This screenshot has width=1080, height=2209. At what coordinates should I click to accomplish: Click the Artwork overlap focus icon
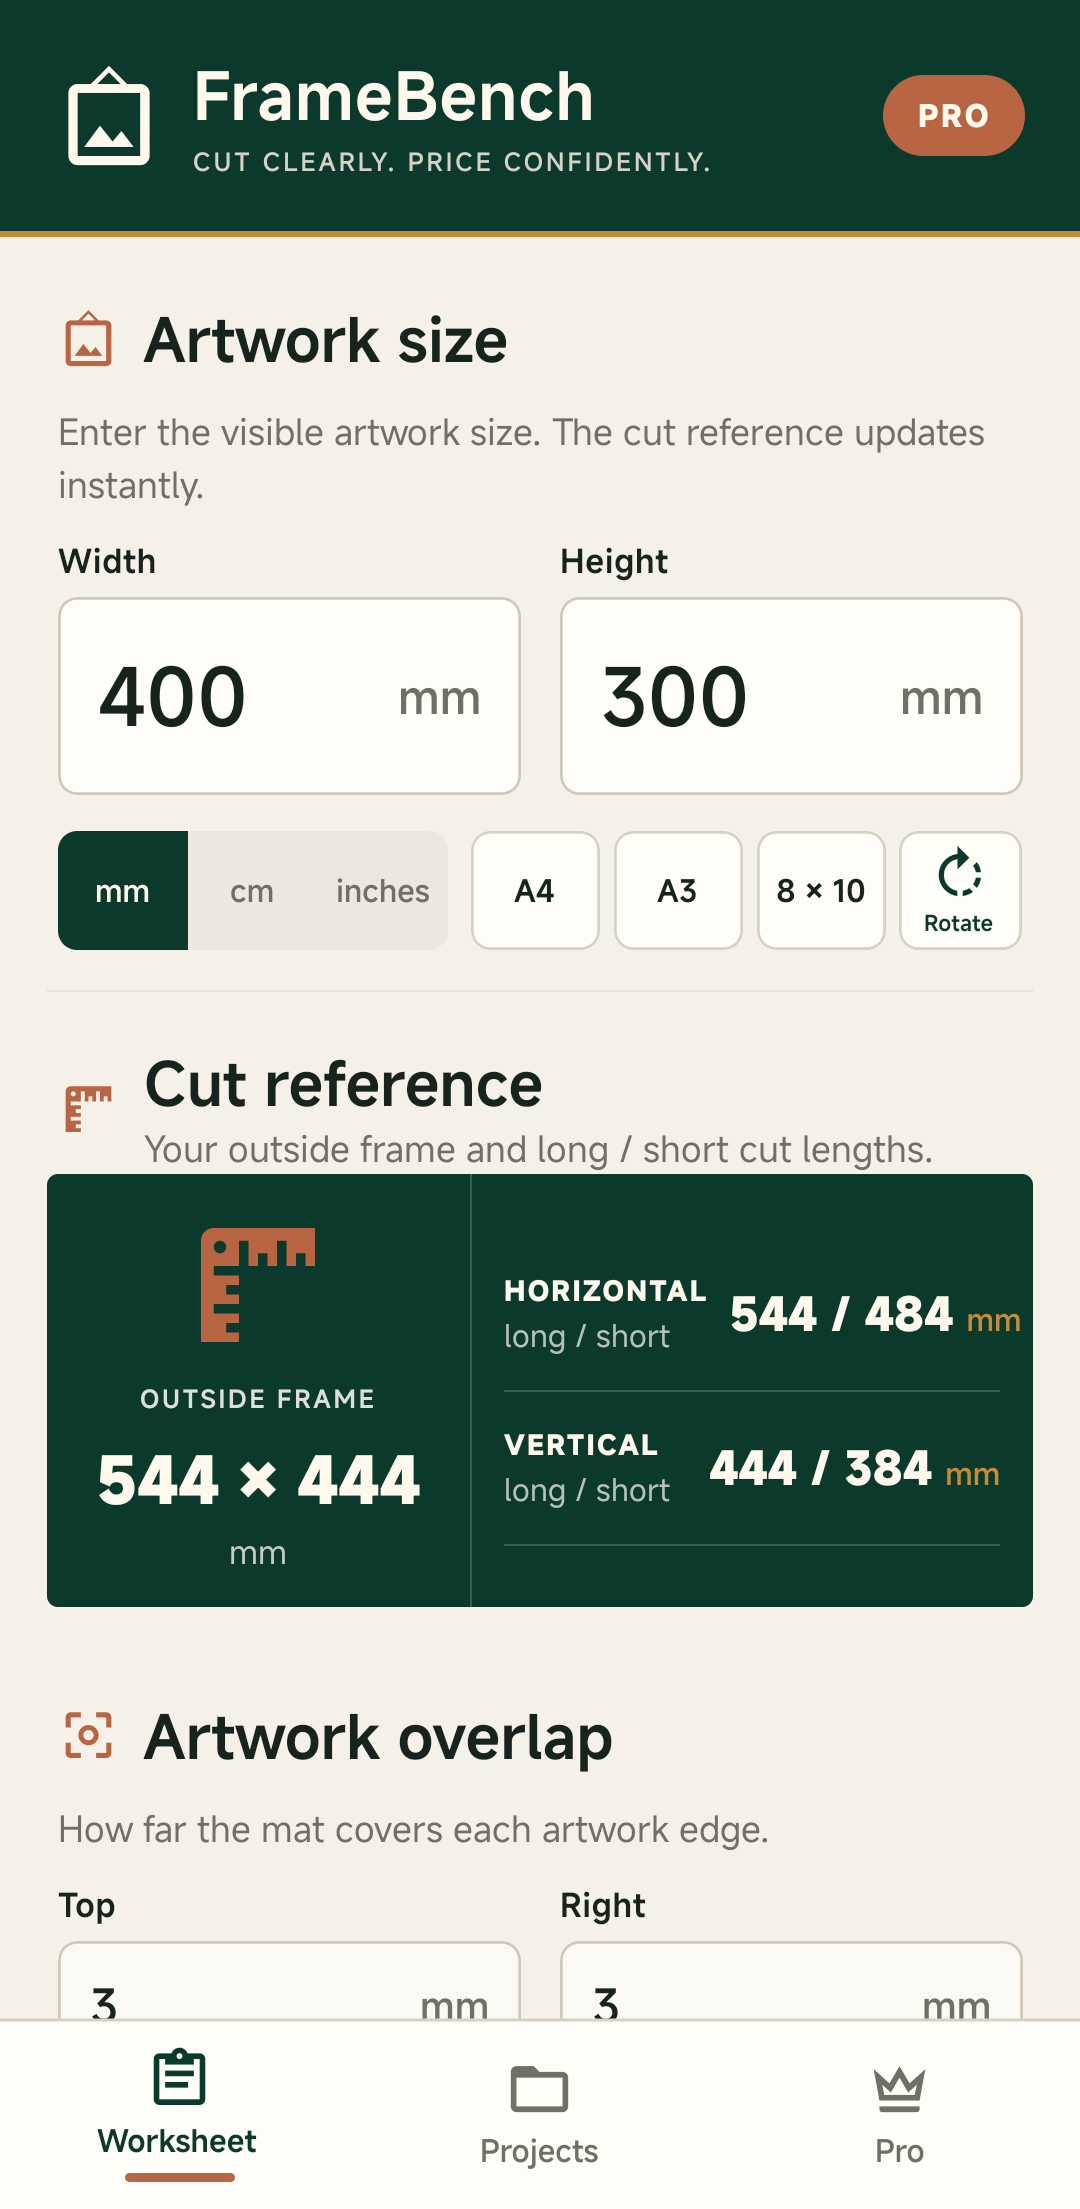click(x=88, y=1735)
